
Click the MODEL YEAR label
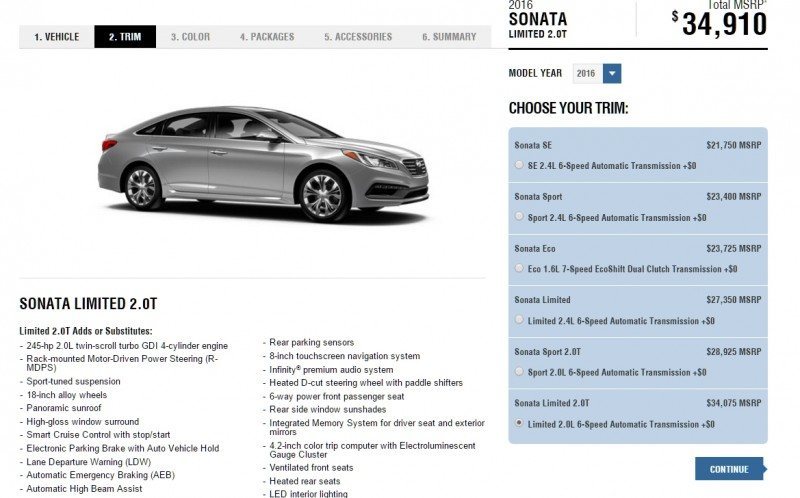click(x=535, y=73)
